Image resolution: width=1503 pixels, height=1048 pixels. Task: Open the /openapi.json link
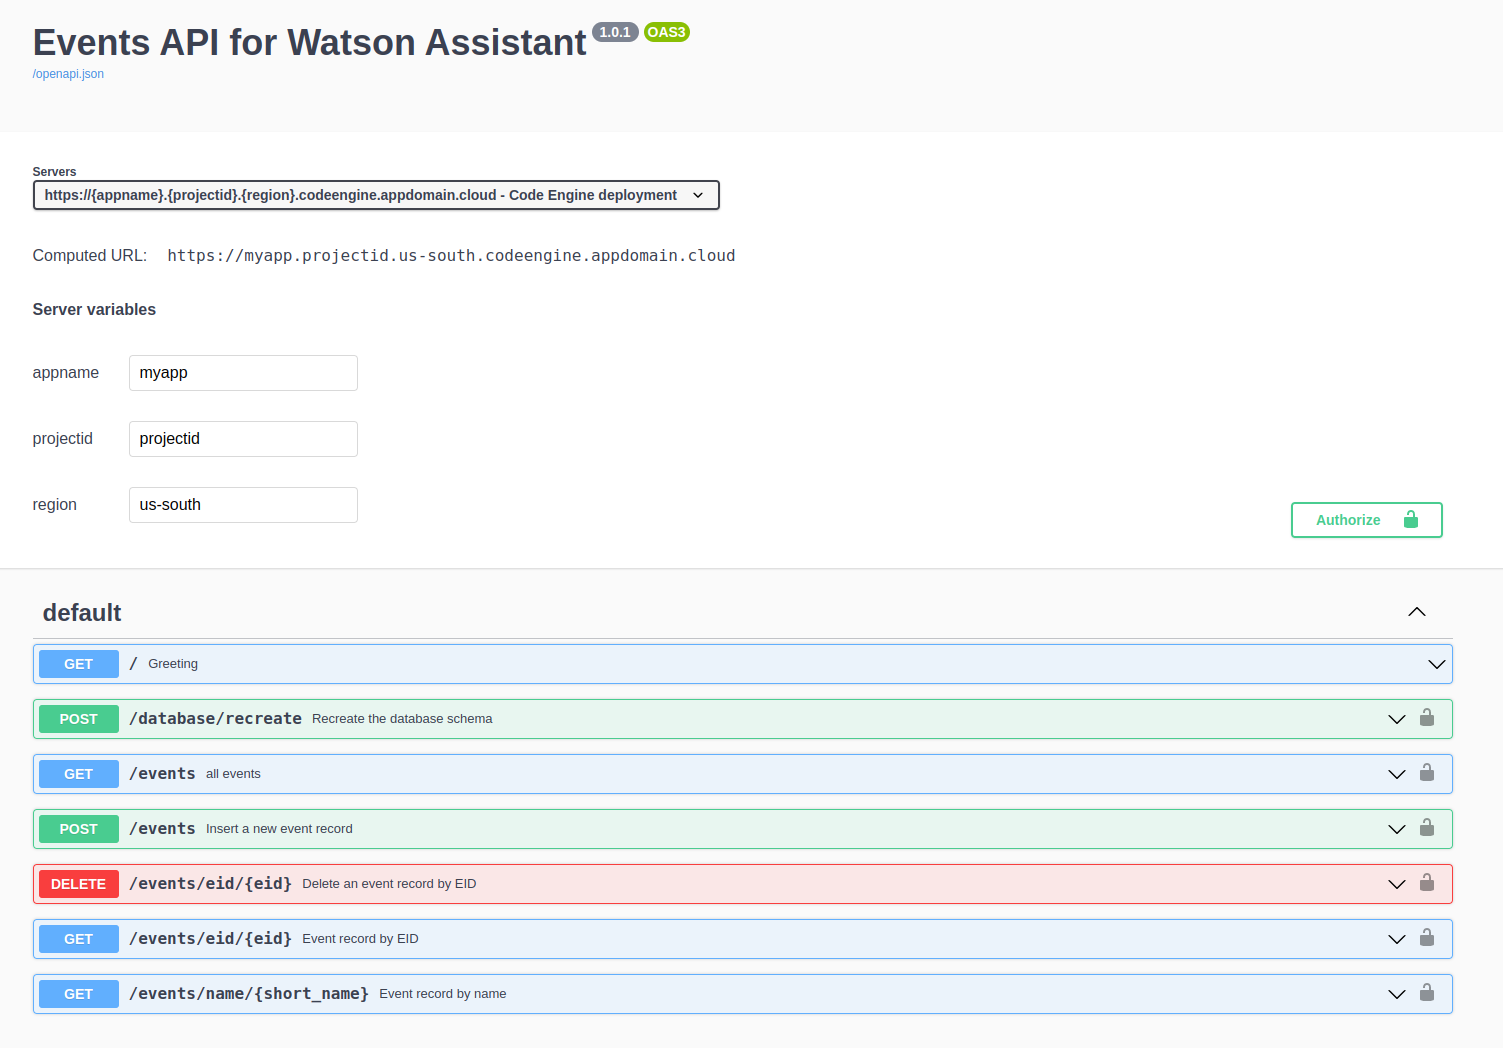(68, 74)
